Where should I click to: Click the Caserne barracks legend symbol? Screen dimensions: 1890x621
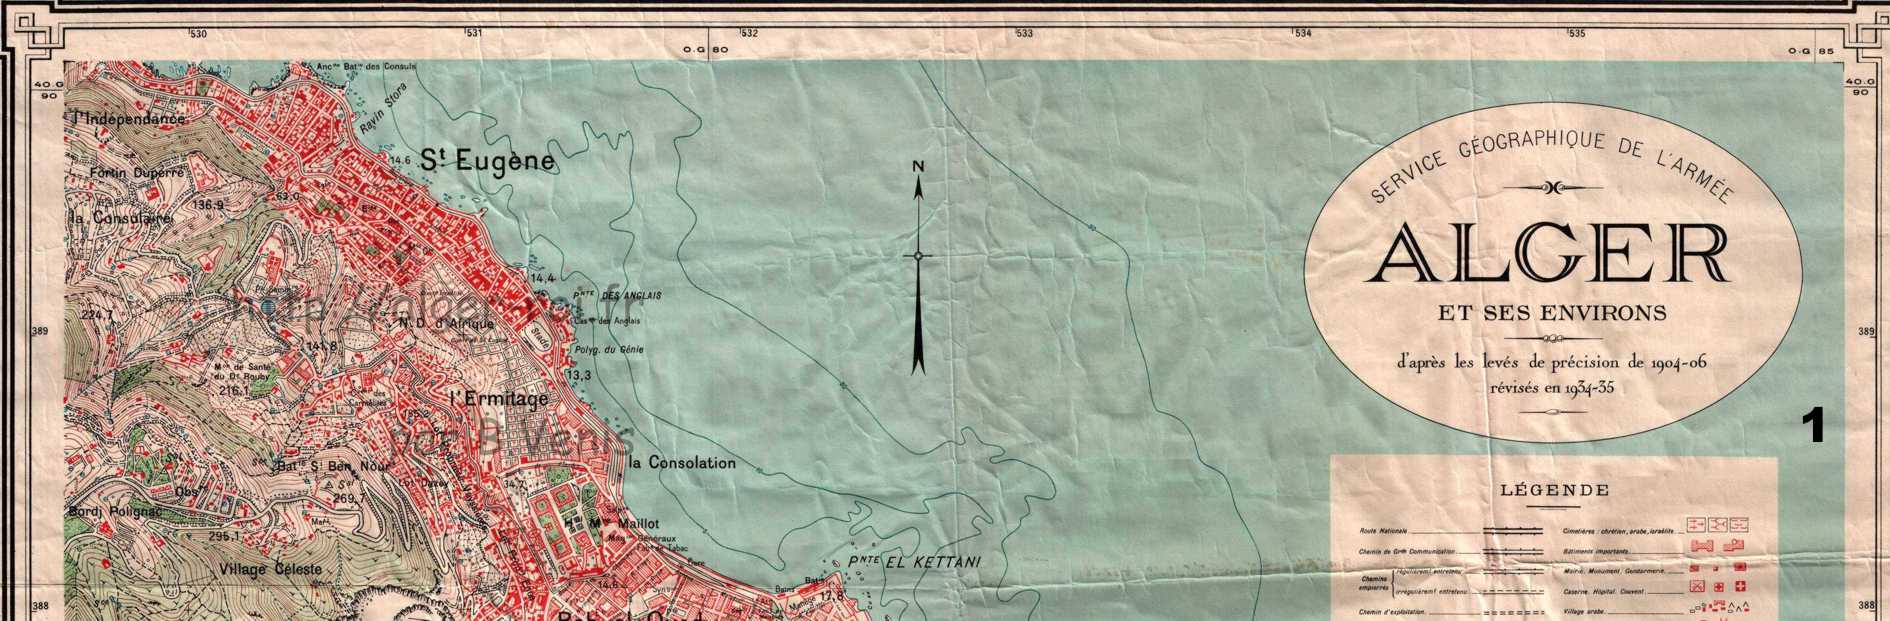(1697, 586)
